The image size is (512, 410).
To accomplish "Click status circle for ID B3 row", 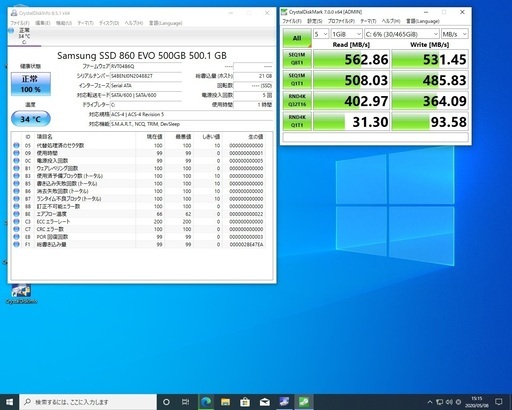I will pos(16,176).
